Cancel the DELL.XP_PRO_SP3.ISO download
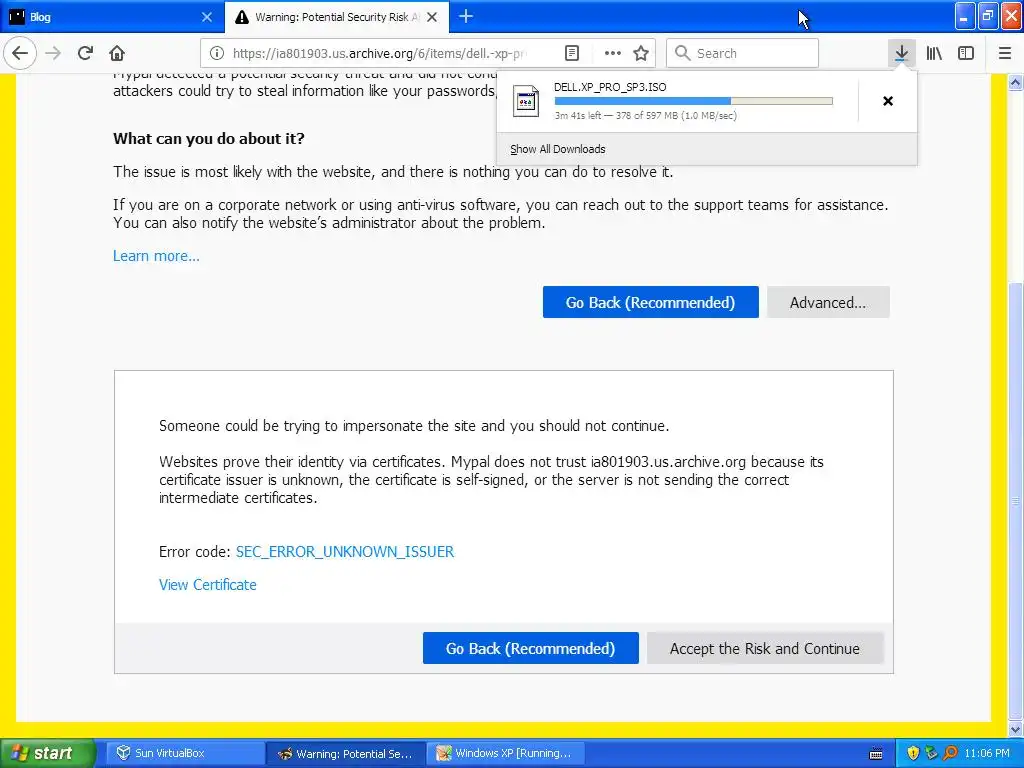1024x768 pixels. 888,101
